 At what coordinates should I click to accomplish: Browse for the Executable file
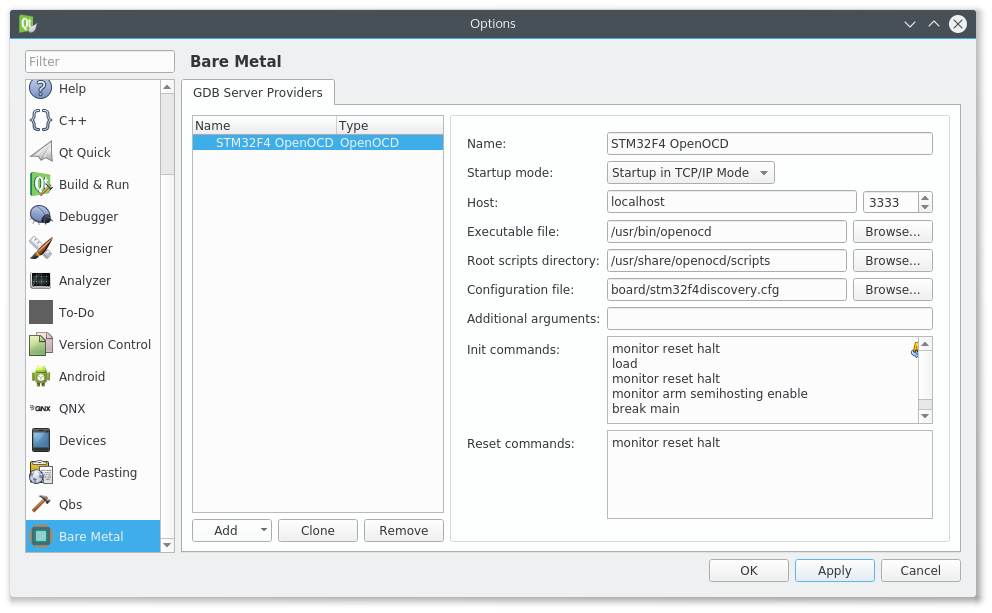coord(893,232)
